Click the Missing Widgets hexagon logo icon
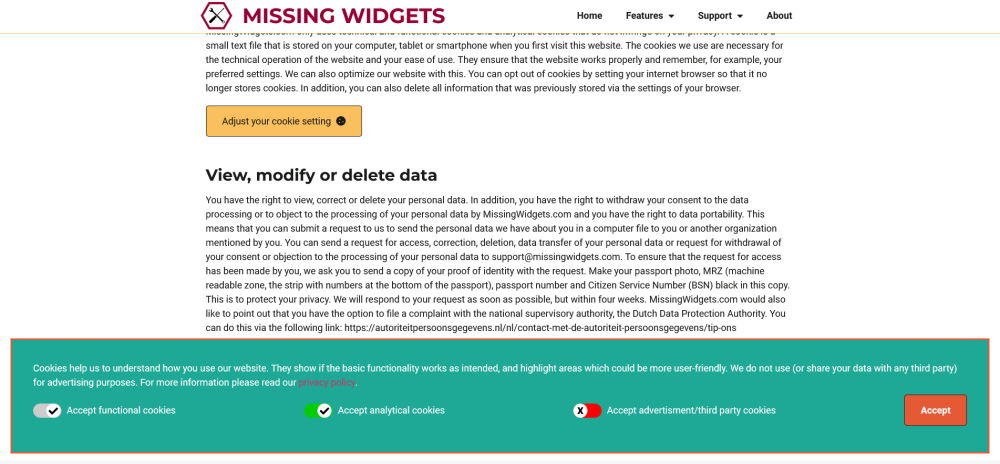1000x464 pixels. [216, 15]
